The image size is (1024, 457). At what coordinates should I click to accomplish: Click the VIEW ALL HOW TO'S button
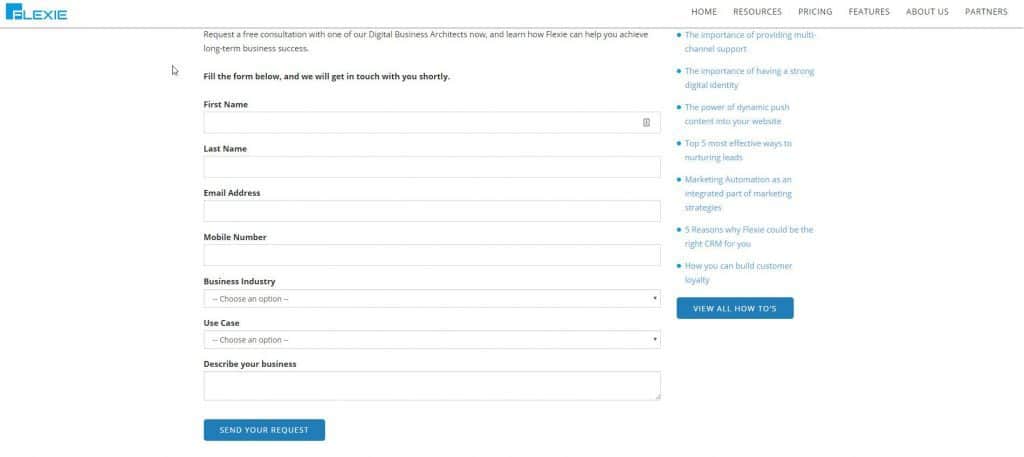[735, 308]
